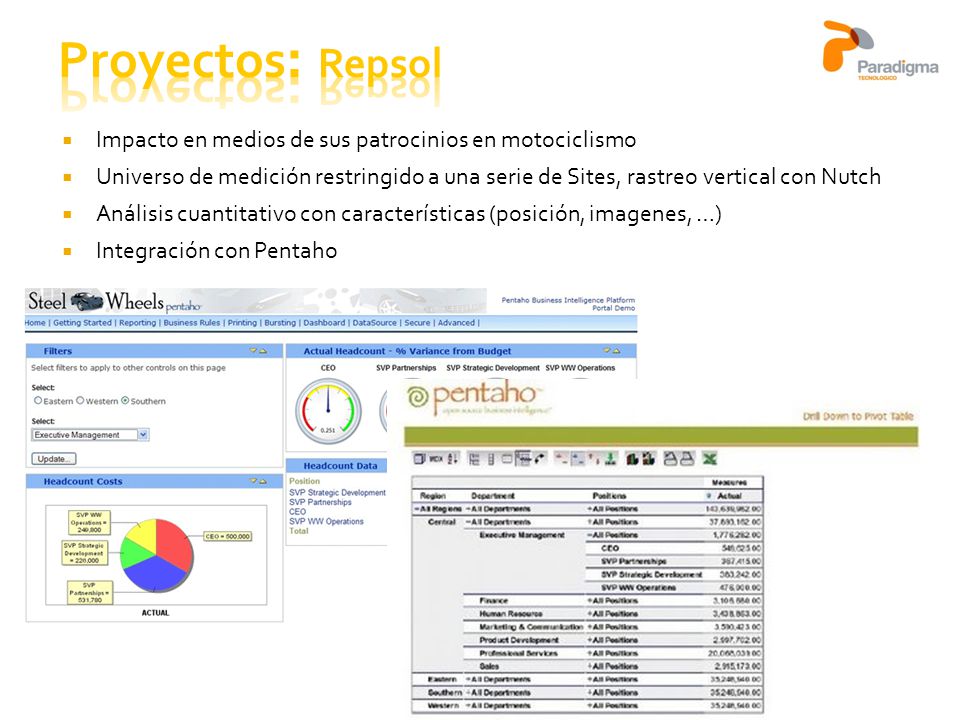Open the Printing menu
The height and width of the screenshot is (720, 960).
(242, 323)
